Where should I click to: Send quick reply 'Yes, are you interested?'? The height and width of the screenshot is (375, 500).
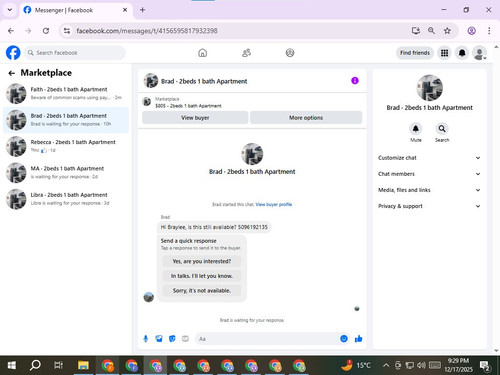202,261
